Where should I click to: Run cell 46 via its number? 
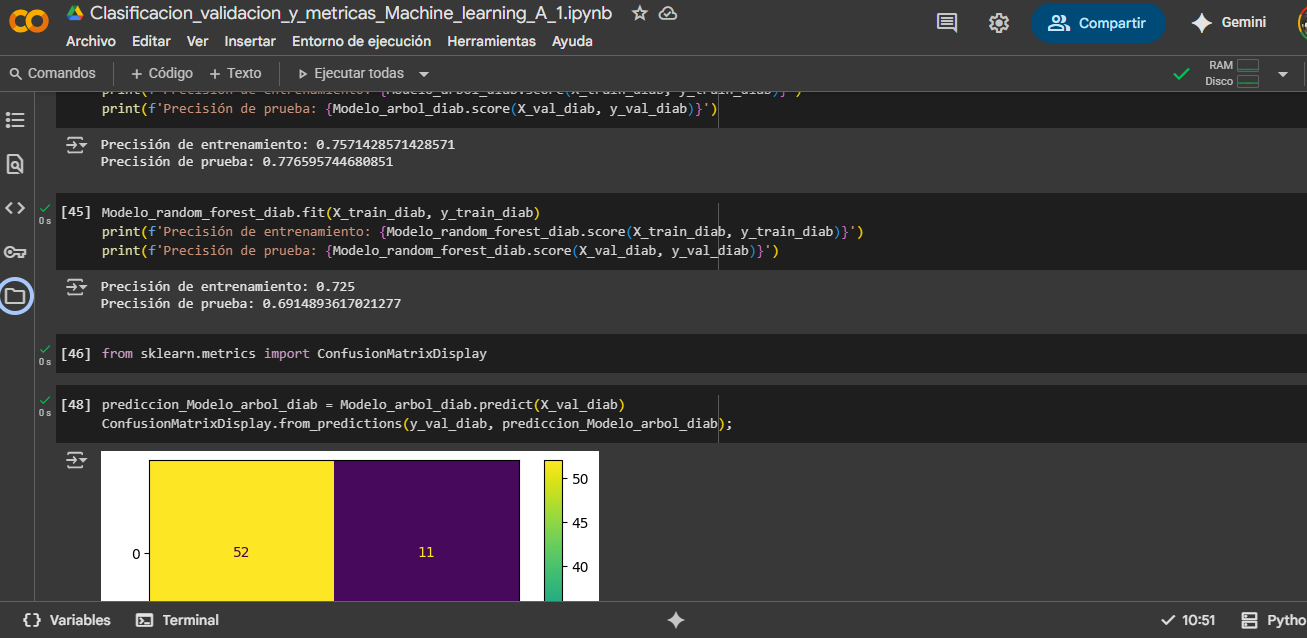pos(76,354)
